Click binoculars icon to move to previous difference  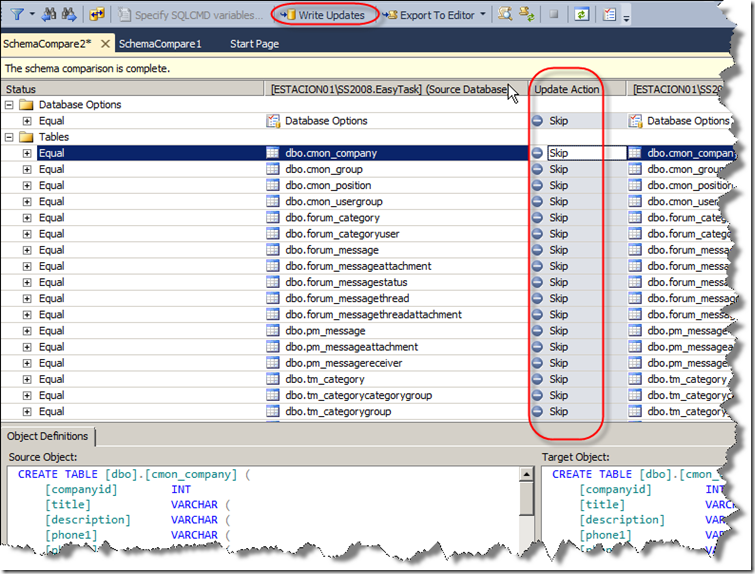49,15
